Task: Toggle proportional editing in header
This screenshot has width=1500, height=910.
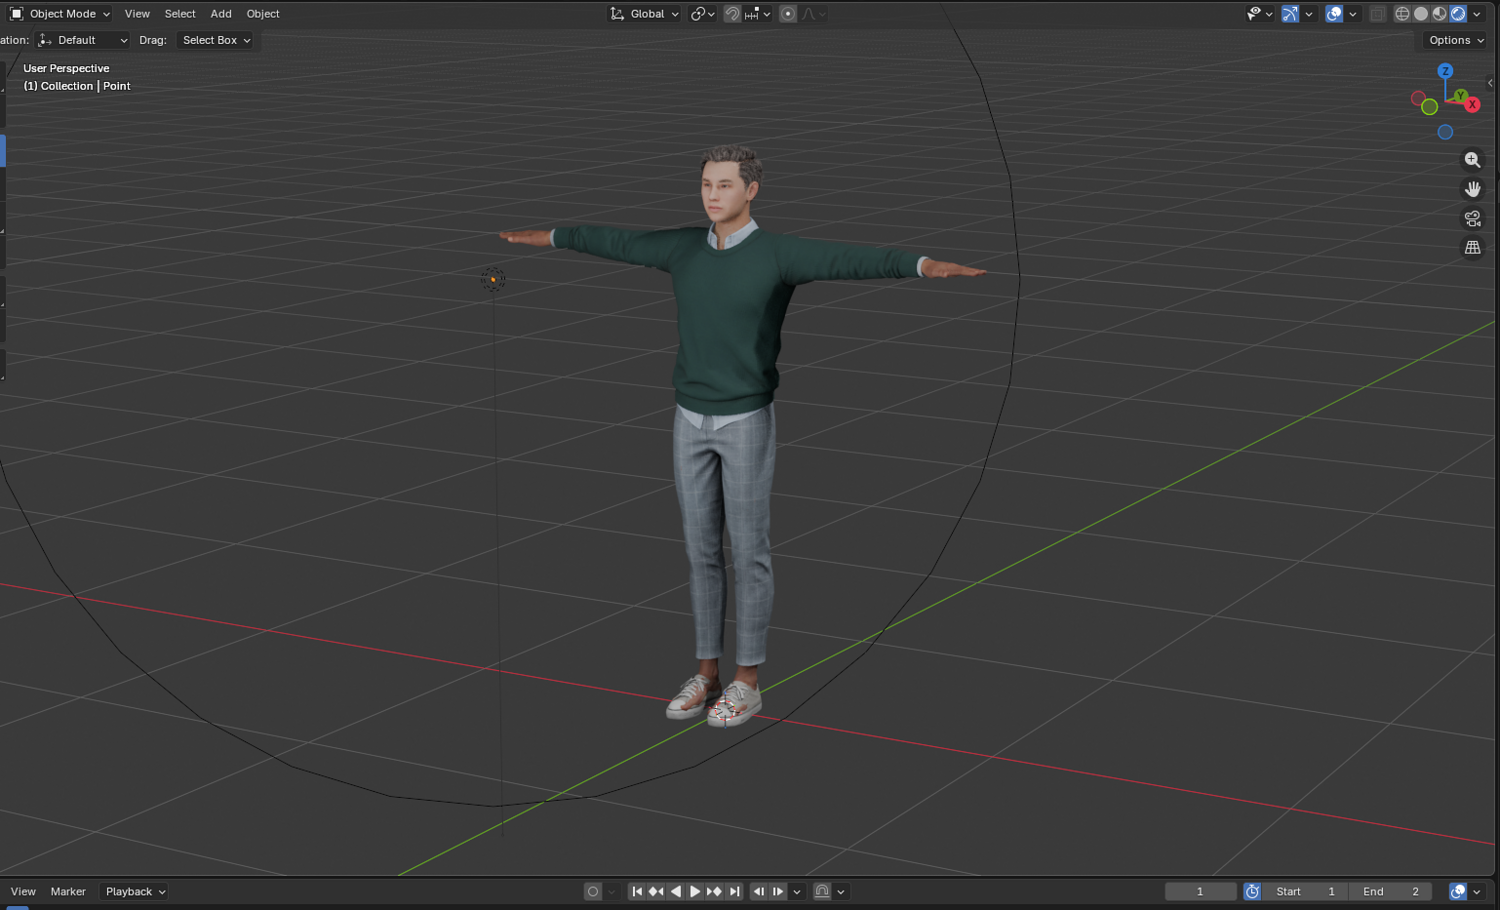Action: click(788, 14)
